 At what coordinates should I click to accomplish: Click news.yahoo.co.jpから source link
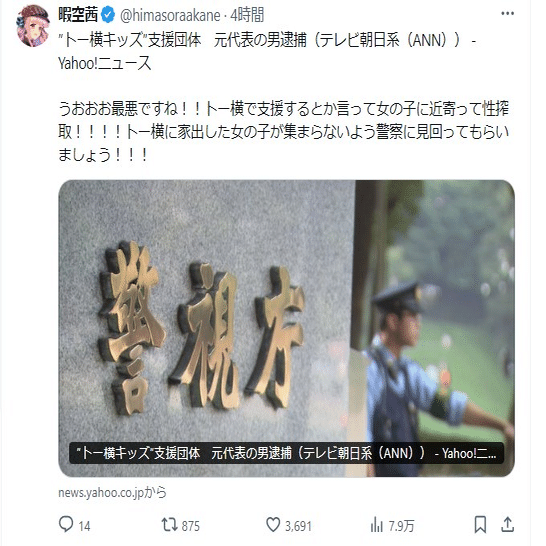click(112, 492)
